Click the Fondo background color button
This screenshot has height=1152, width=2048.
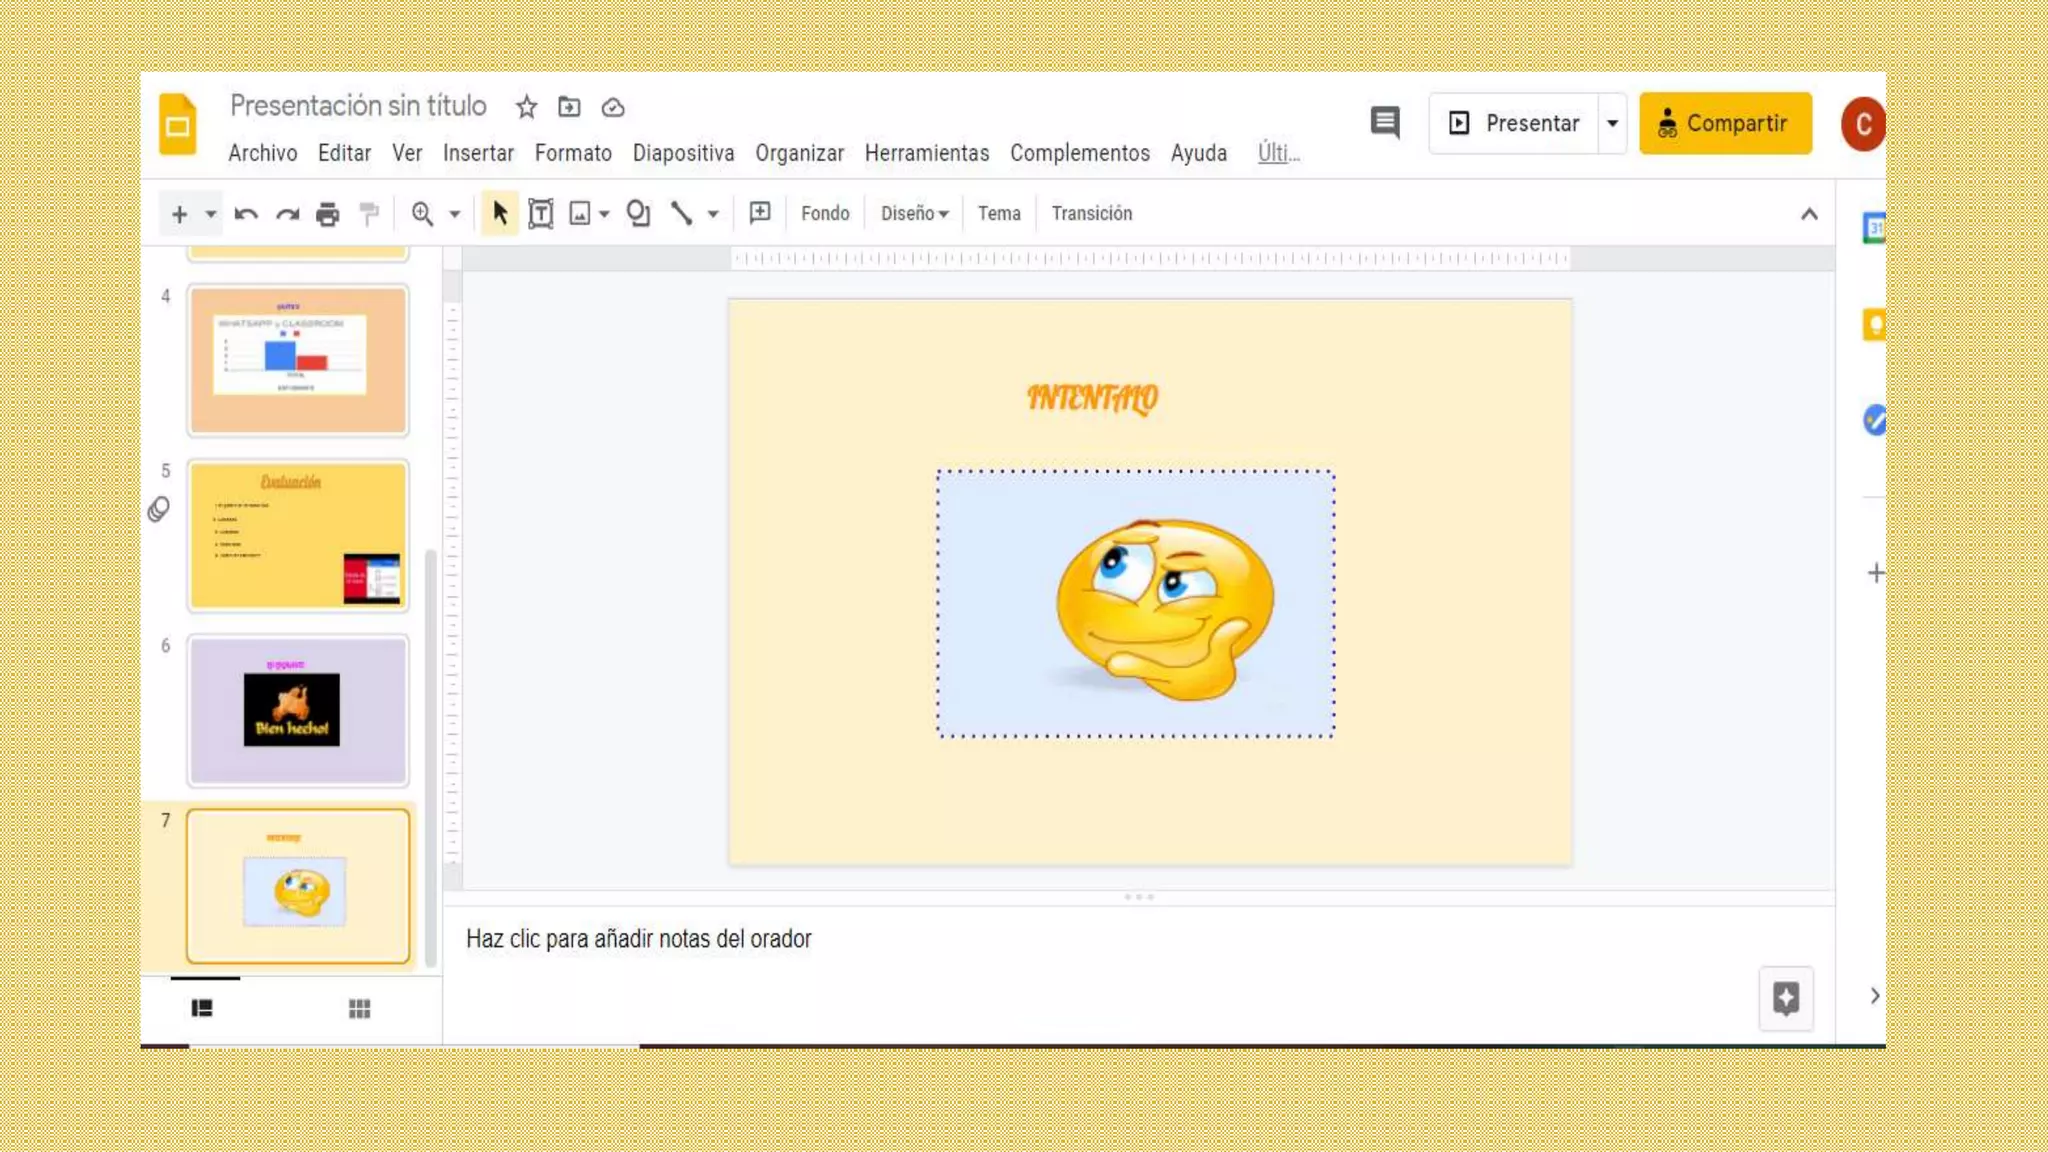pyautogui.click(x=825, y=214)
